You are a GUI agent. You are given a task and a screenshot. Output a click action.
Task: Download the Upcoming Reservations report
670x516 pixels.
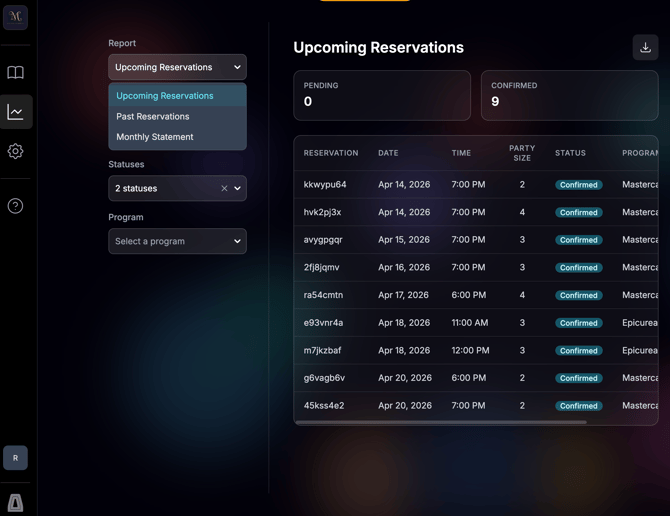point(645,47)
